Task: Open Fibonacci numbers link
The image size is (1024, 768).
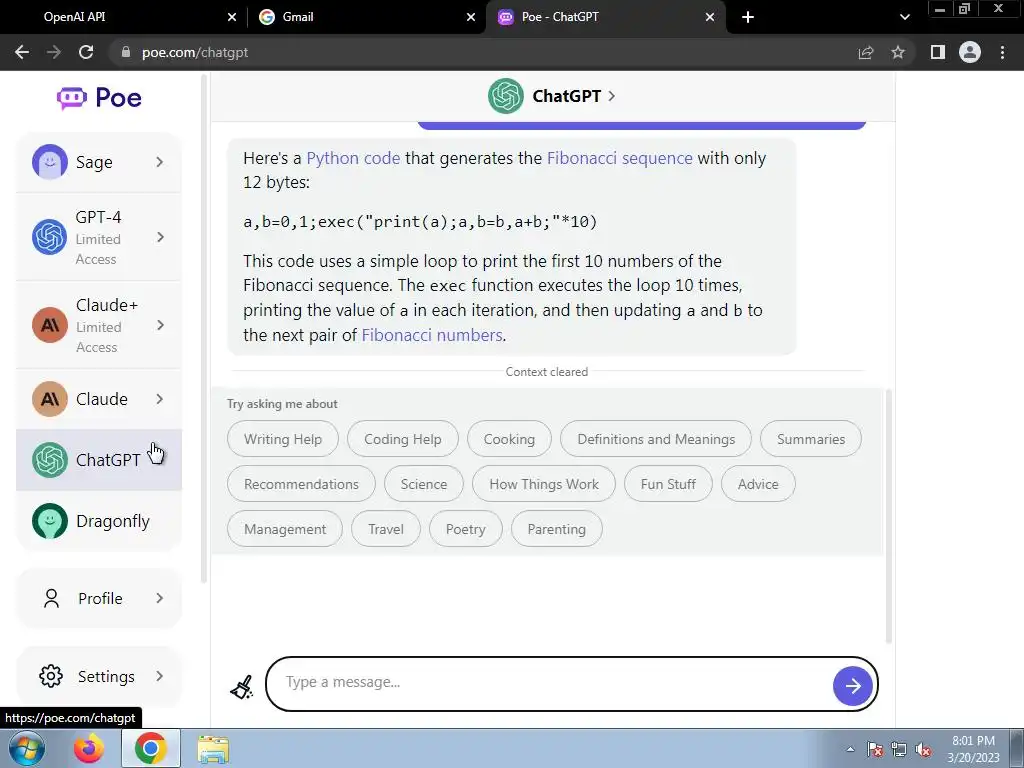Action: [432, 335]
